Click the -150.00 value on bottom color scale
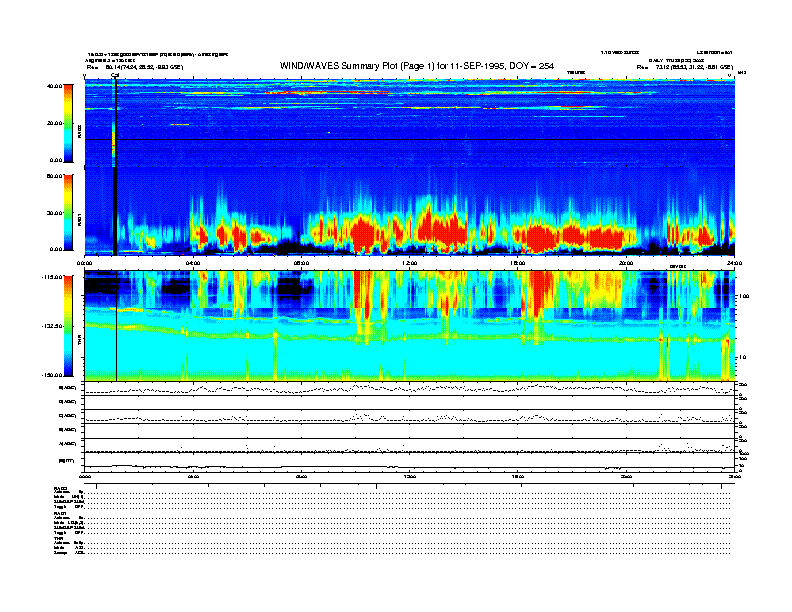792x612 pixels. (x=54, y=375)
